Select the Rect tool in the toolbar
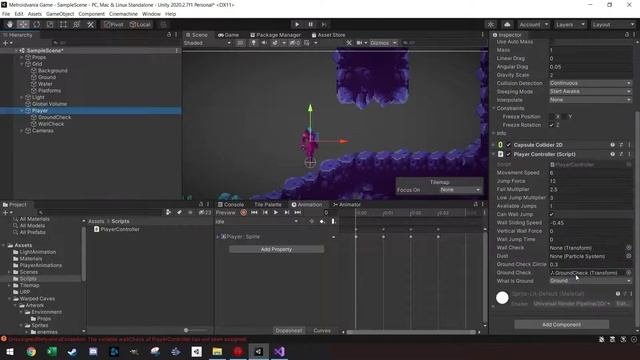The width and height of the screenshot is (640, 360). (x=63, y=24)
